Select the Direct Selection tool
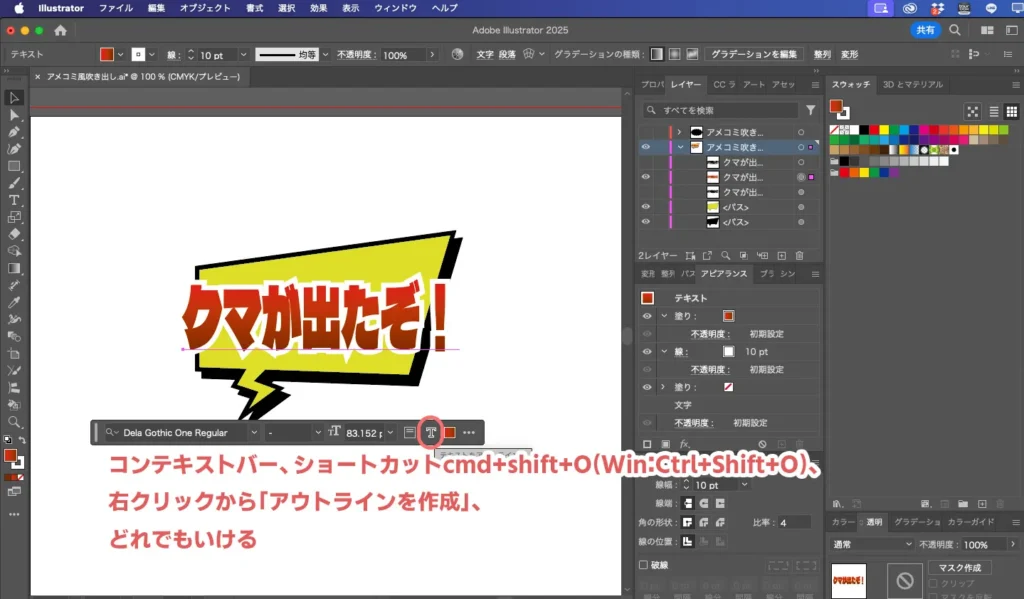 (x=14, y=115)
